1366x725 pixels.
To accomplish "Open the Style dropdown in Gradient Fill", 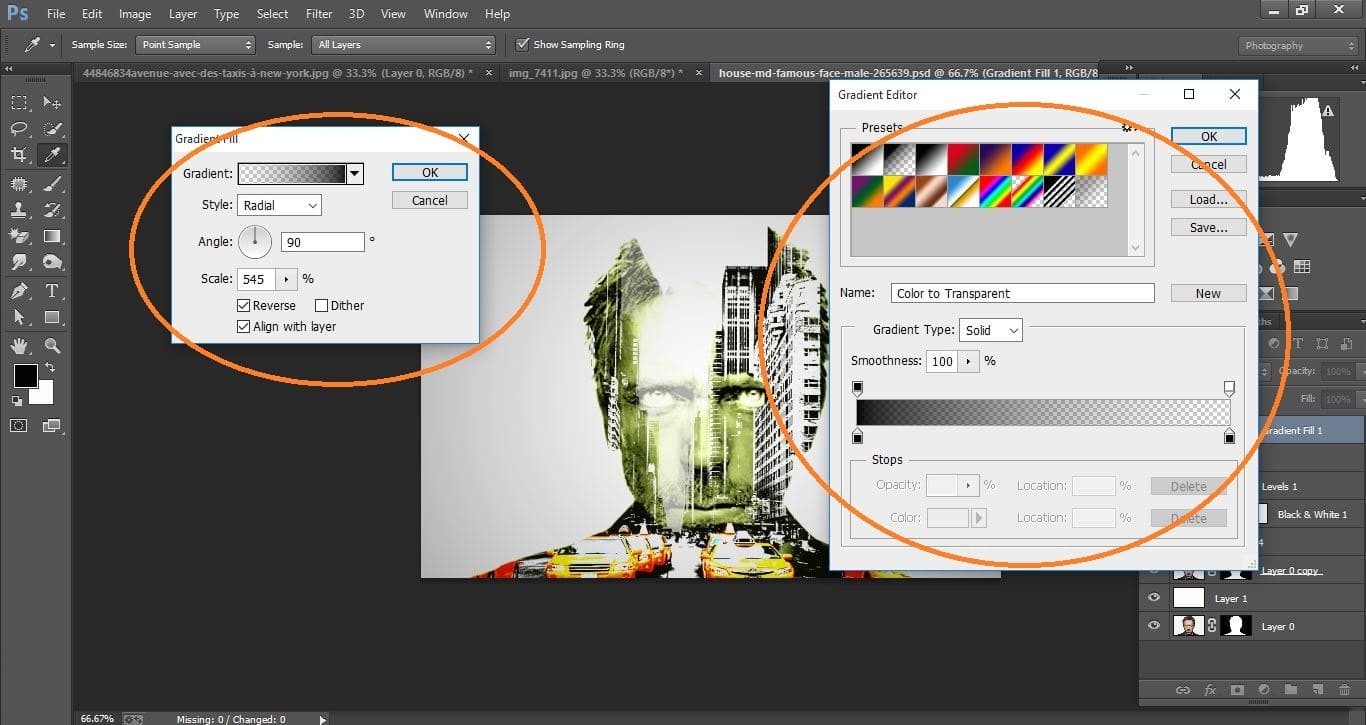I will (x=279, y=204).
